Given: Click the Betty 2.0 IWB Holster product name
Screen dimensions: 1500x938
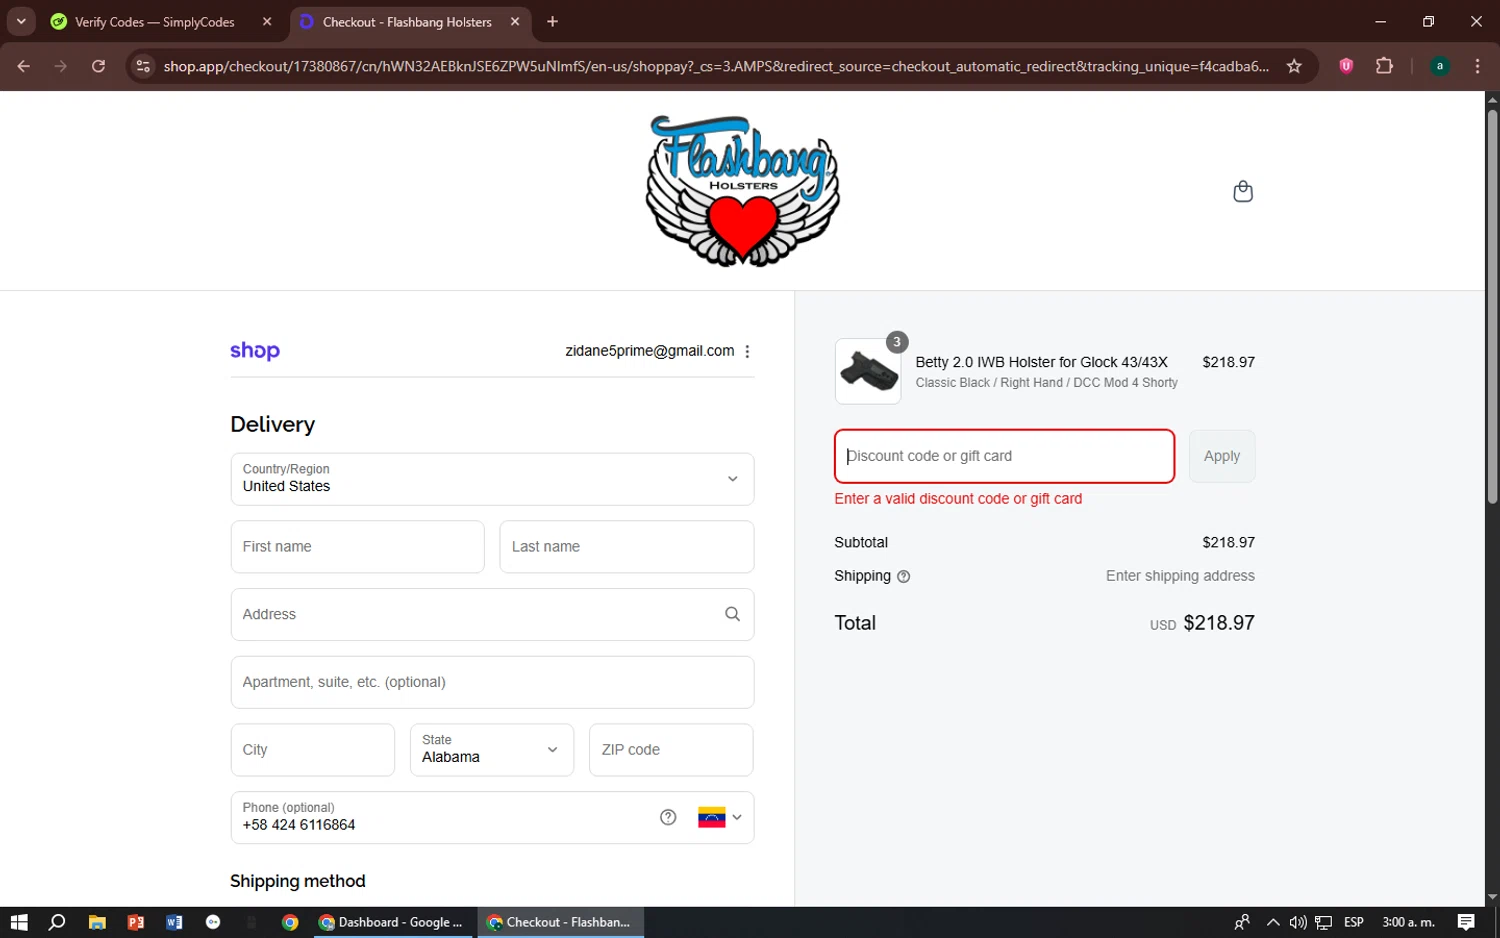Looking at the screenshot, I should tap(1041, 362).
